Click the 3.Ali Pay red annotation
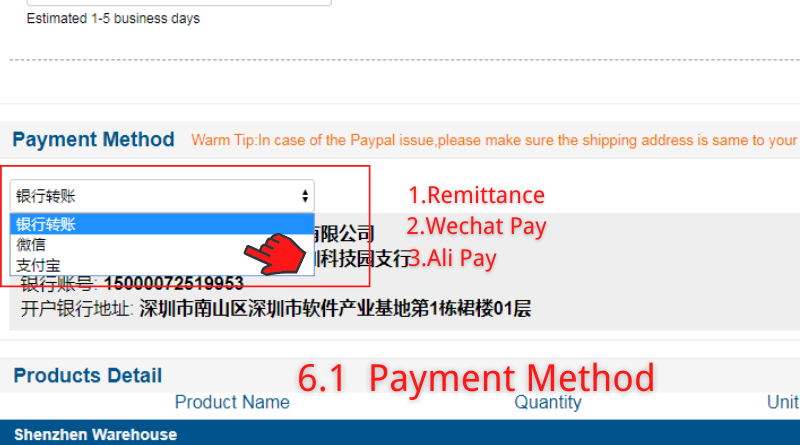Screen dimensions: 800x445 coord(453,258)
